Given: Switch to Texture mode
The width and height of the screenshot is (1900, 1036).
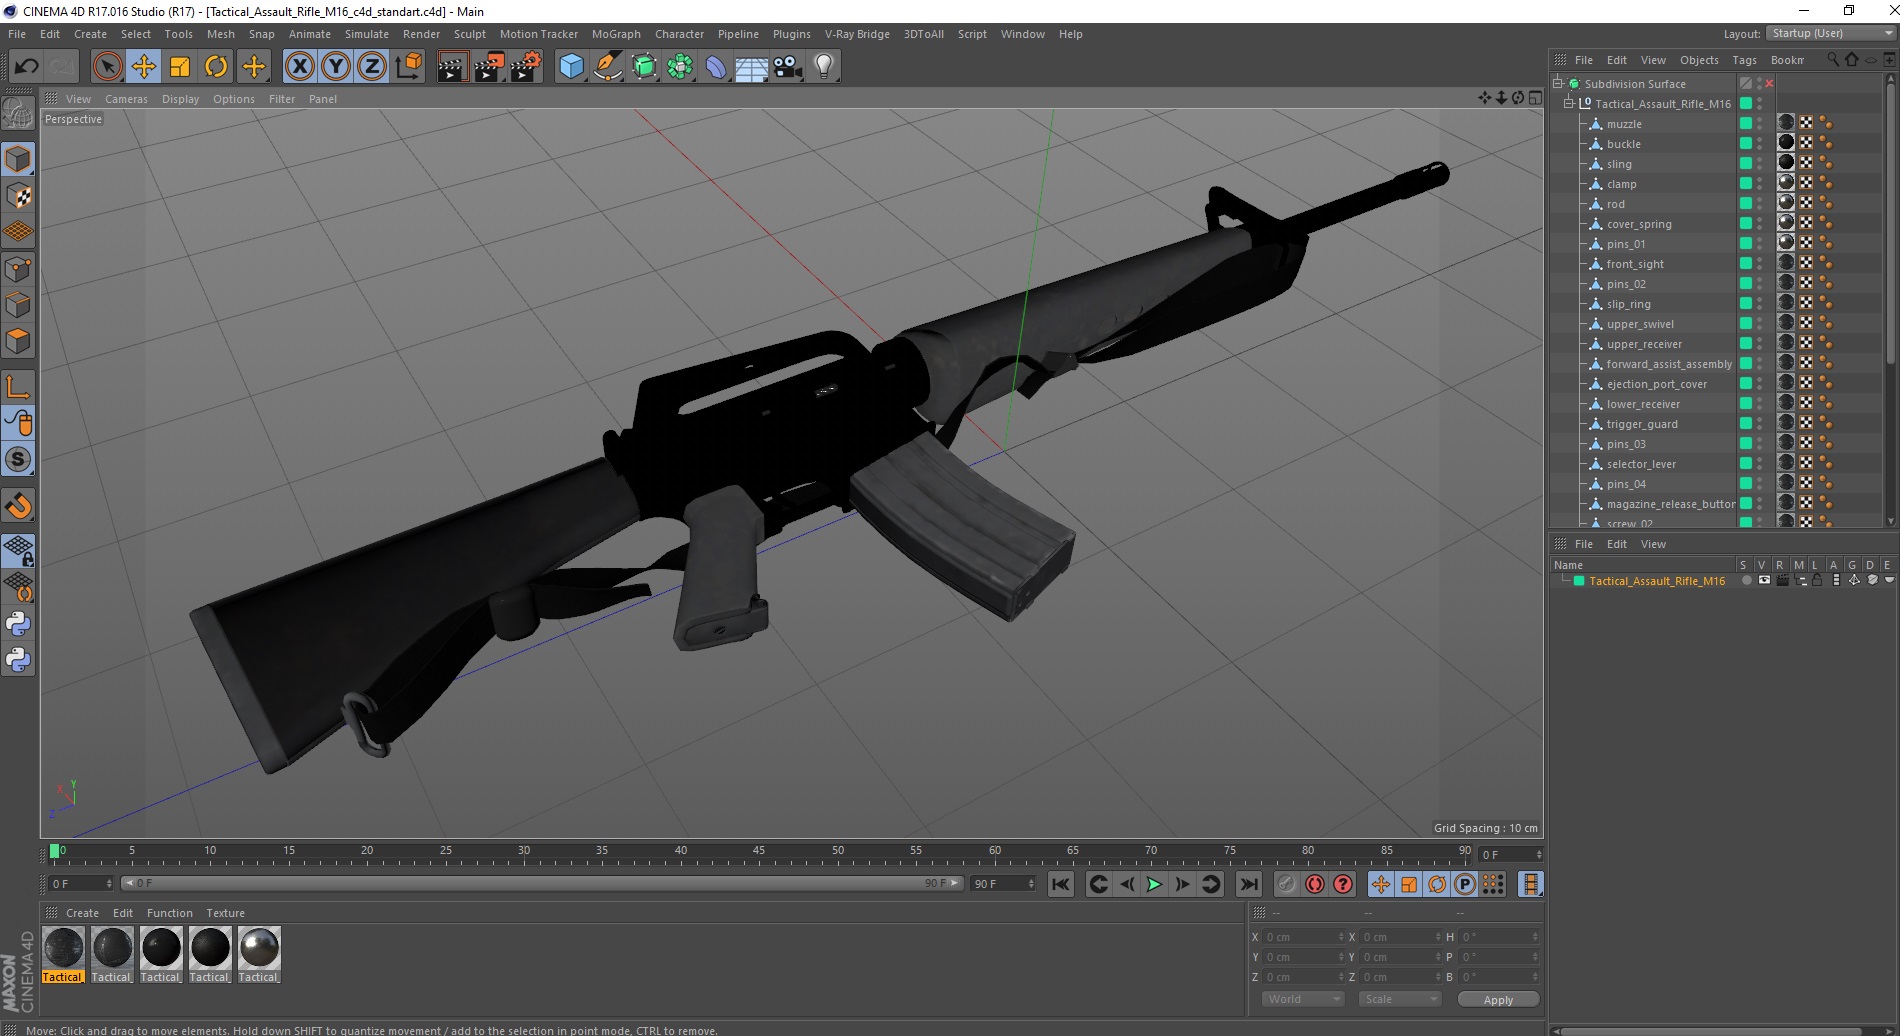Looking at the screenshot, I should point(18,196).
